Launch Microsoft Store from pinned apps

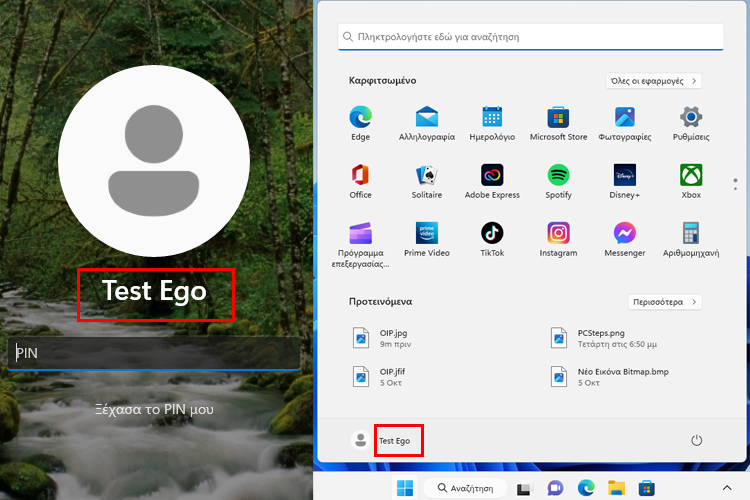coord(558,123)
